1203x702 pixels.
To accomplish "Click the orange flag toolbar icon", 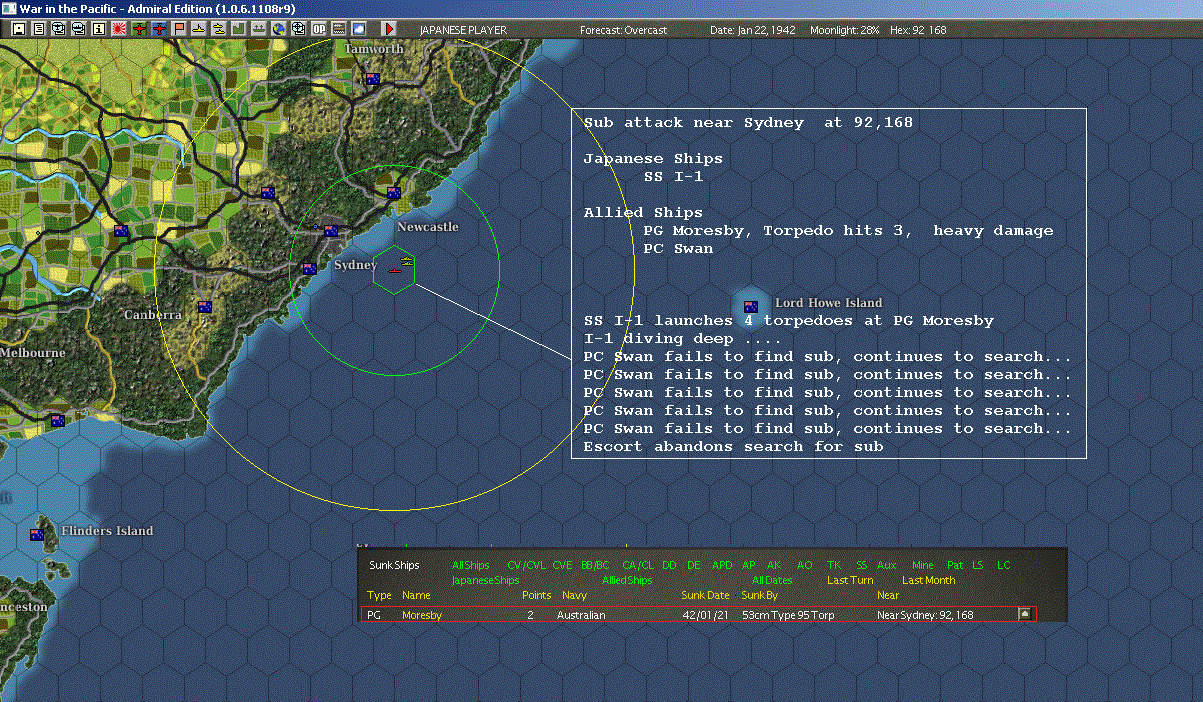I will (x=179, y=29).
